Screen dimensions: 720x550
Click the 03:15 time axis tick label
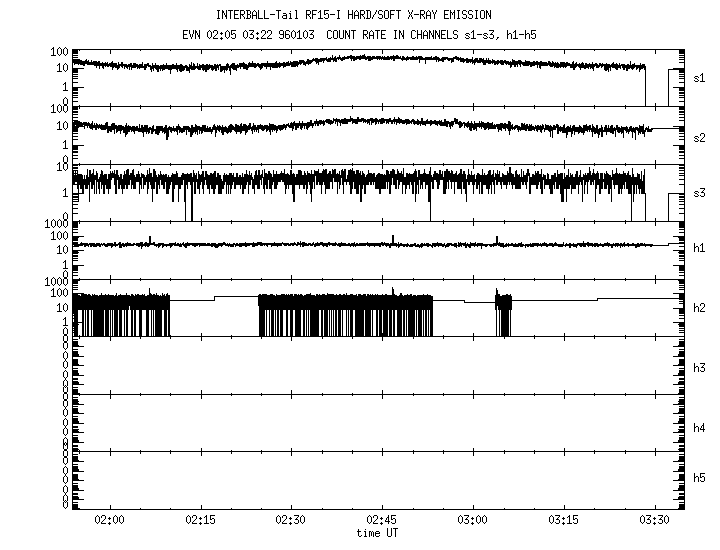pos(564,520)
